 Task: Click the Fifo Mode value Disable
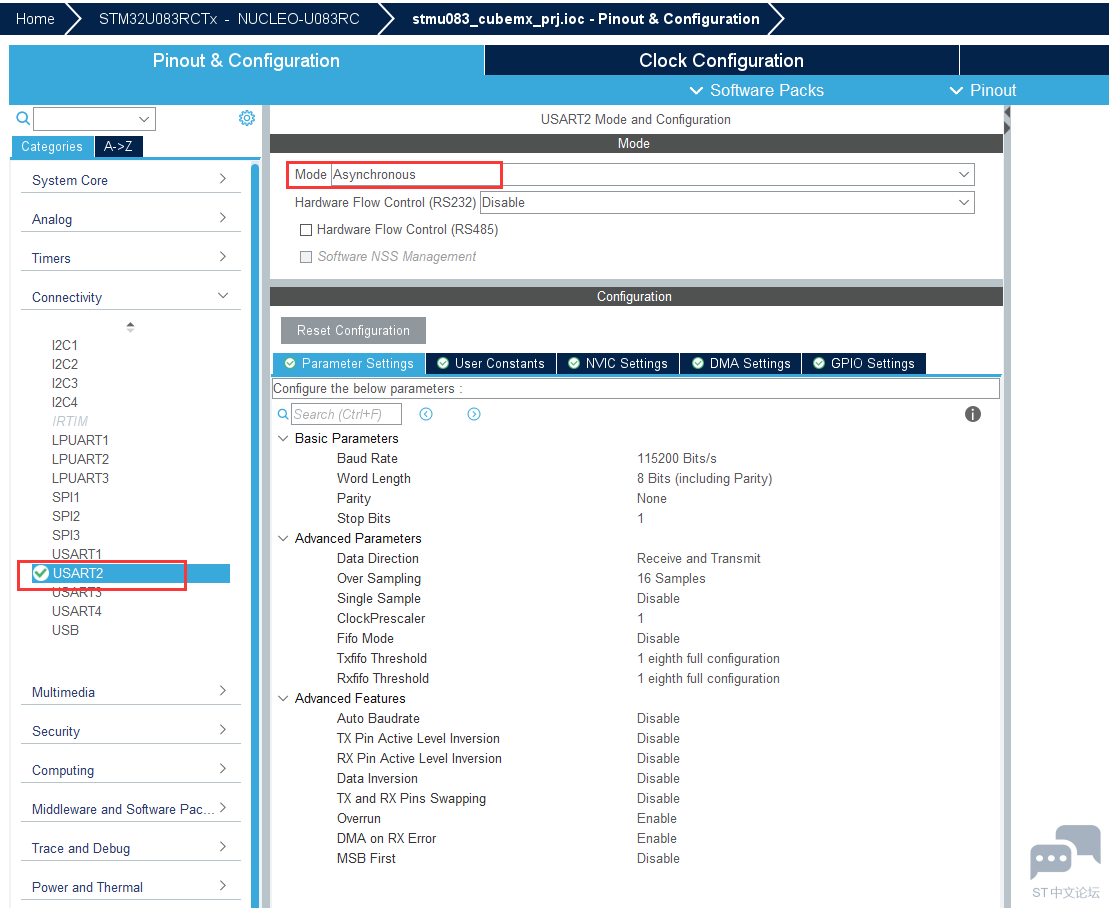(x=658, y=639)
